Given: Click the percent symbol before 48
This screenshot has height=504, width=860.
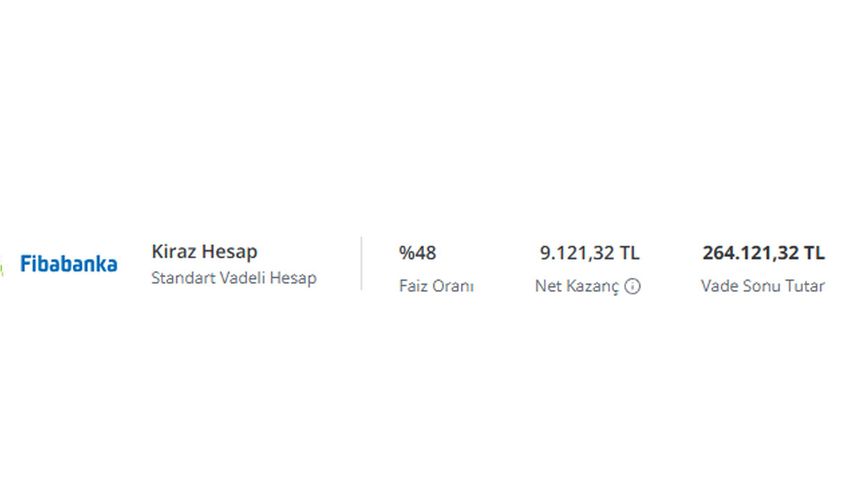Looking at the screenshot, I should pyautogui.click(x=406, y=253).
